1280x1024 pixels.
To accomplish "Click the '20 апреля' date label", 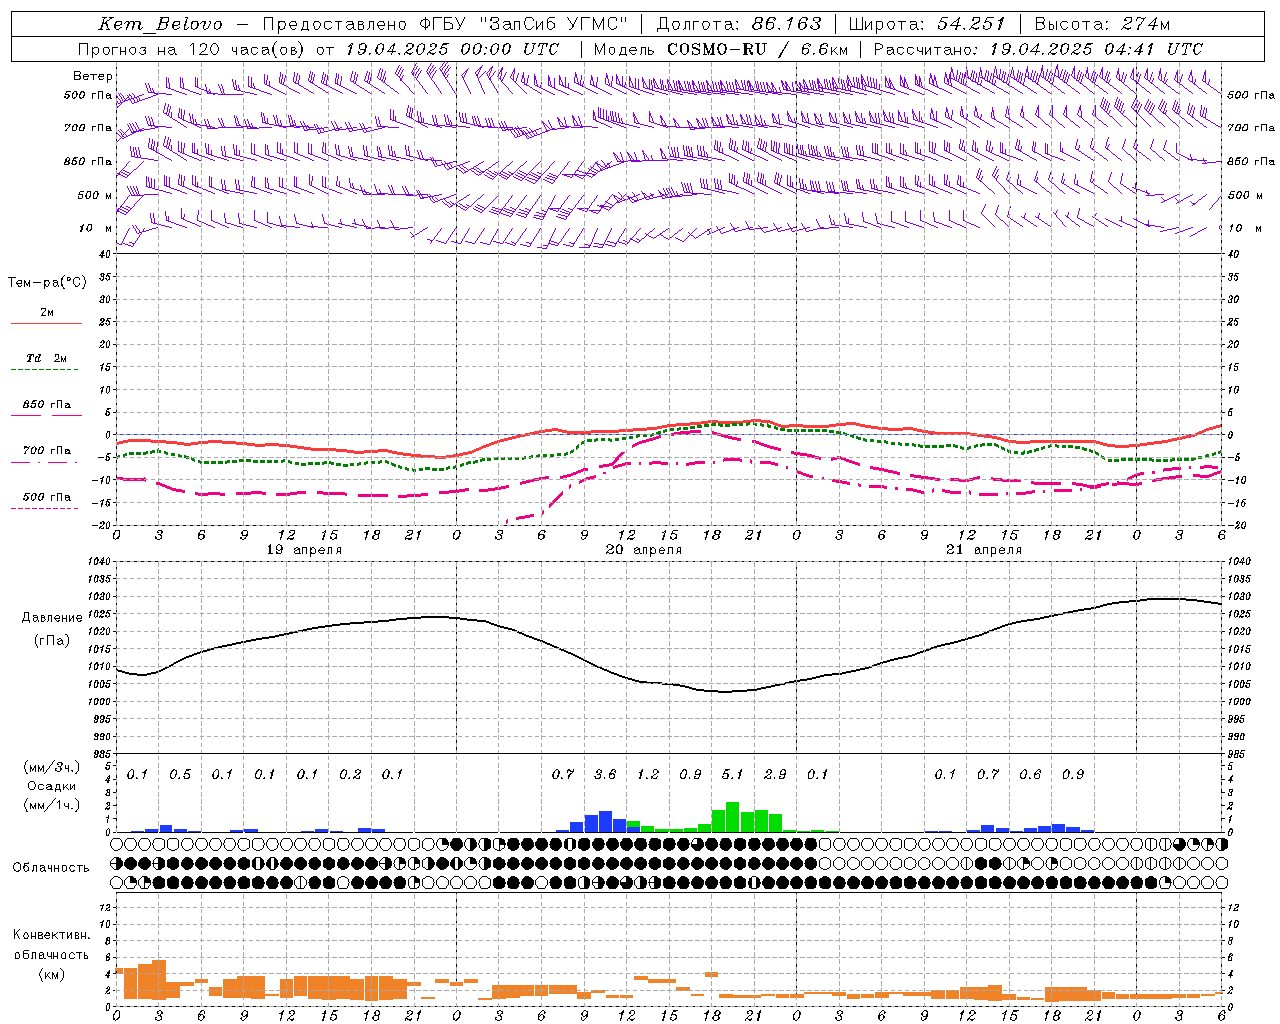I will (644, 550).
